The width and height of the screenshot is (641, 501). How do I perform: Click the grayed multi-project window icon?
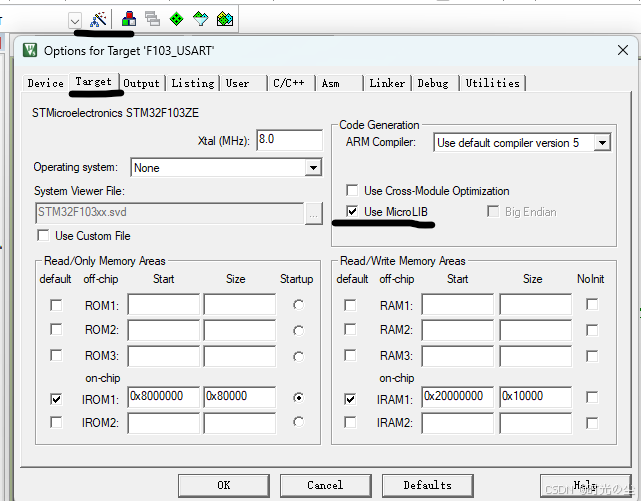click(x=152, y=19)
